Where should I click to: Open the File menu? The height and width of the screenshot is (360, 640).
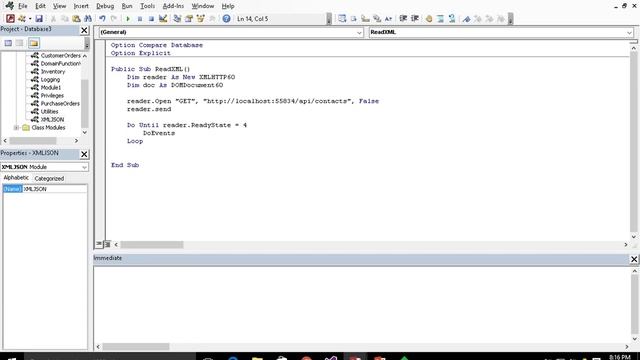(x=23, y=6)
